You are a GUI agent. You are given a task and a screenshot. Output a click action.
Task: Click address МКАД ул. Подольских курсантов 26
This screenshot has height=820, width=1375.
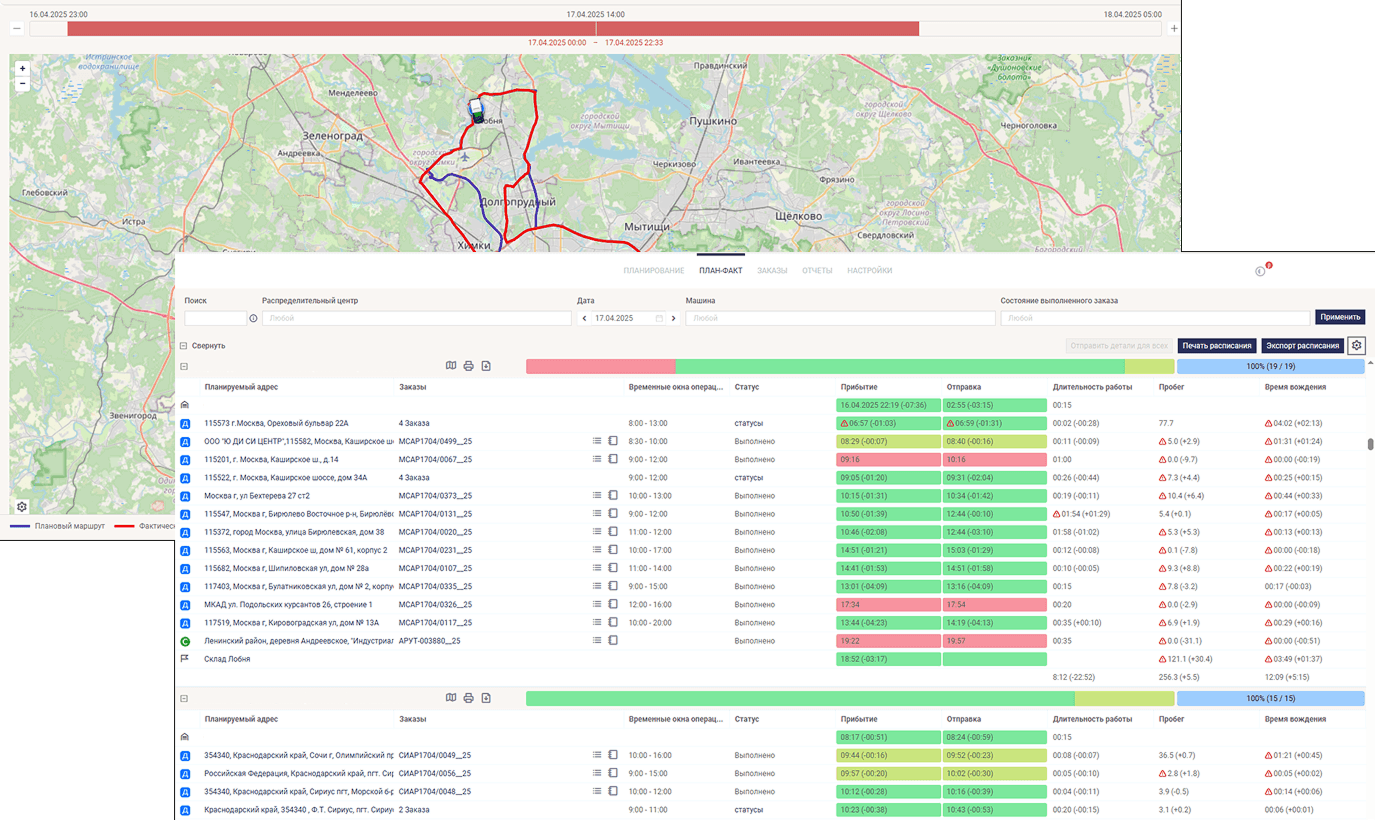288,604
